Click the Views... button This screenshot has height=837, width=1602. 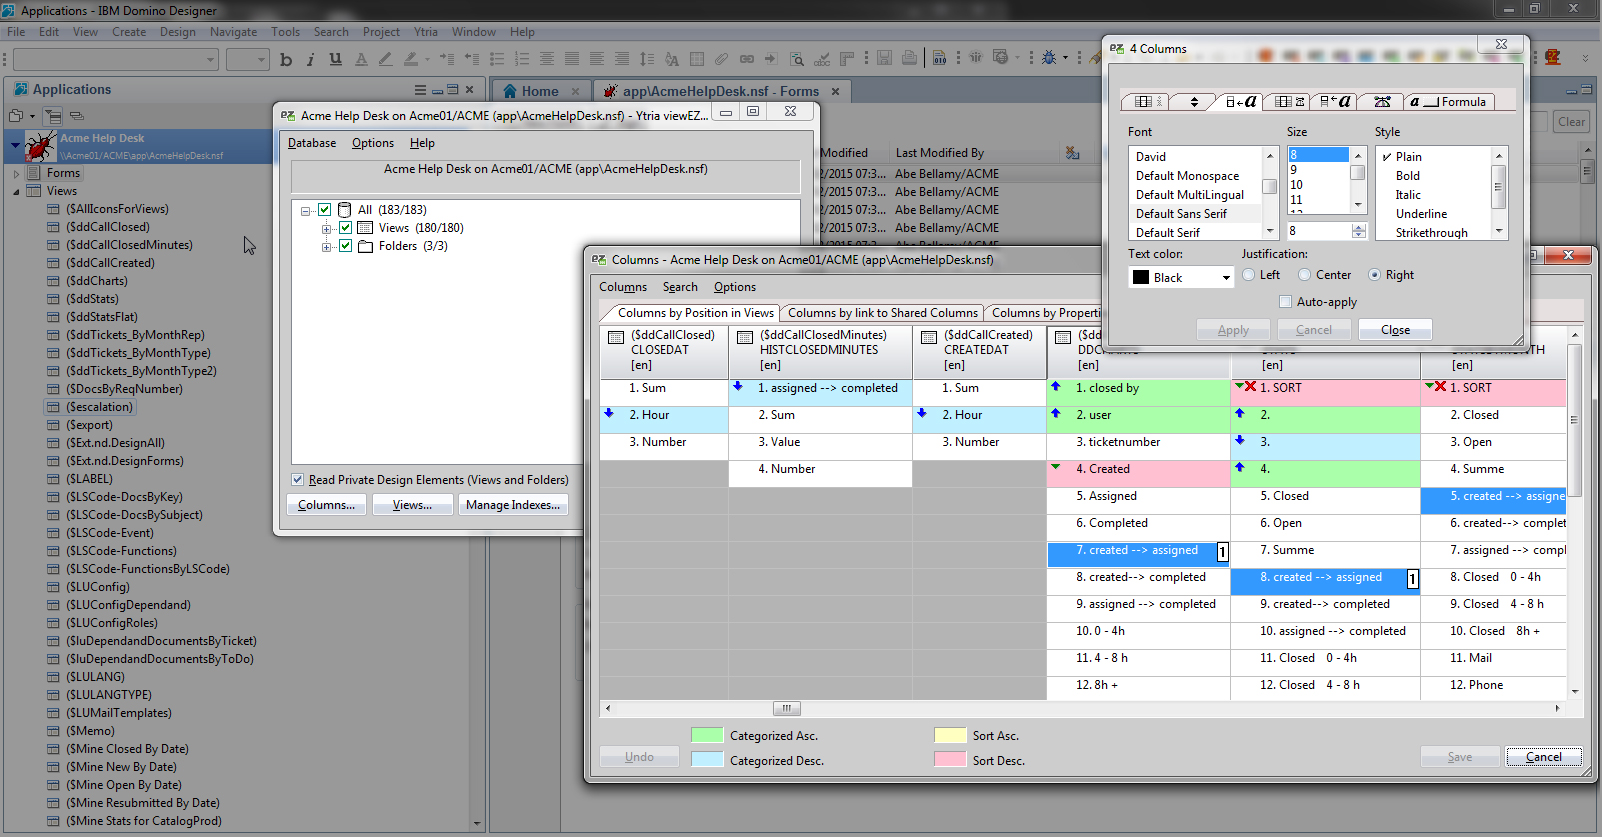(412, 505)
